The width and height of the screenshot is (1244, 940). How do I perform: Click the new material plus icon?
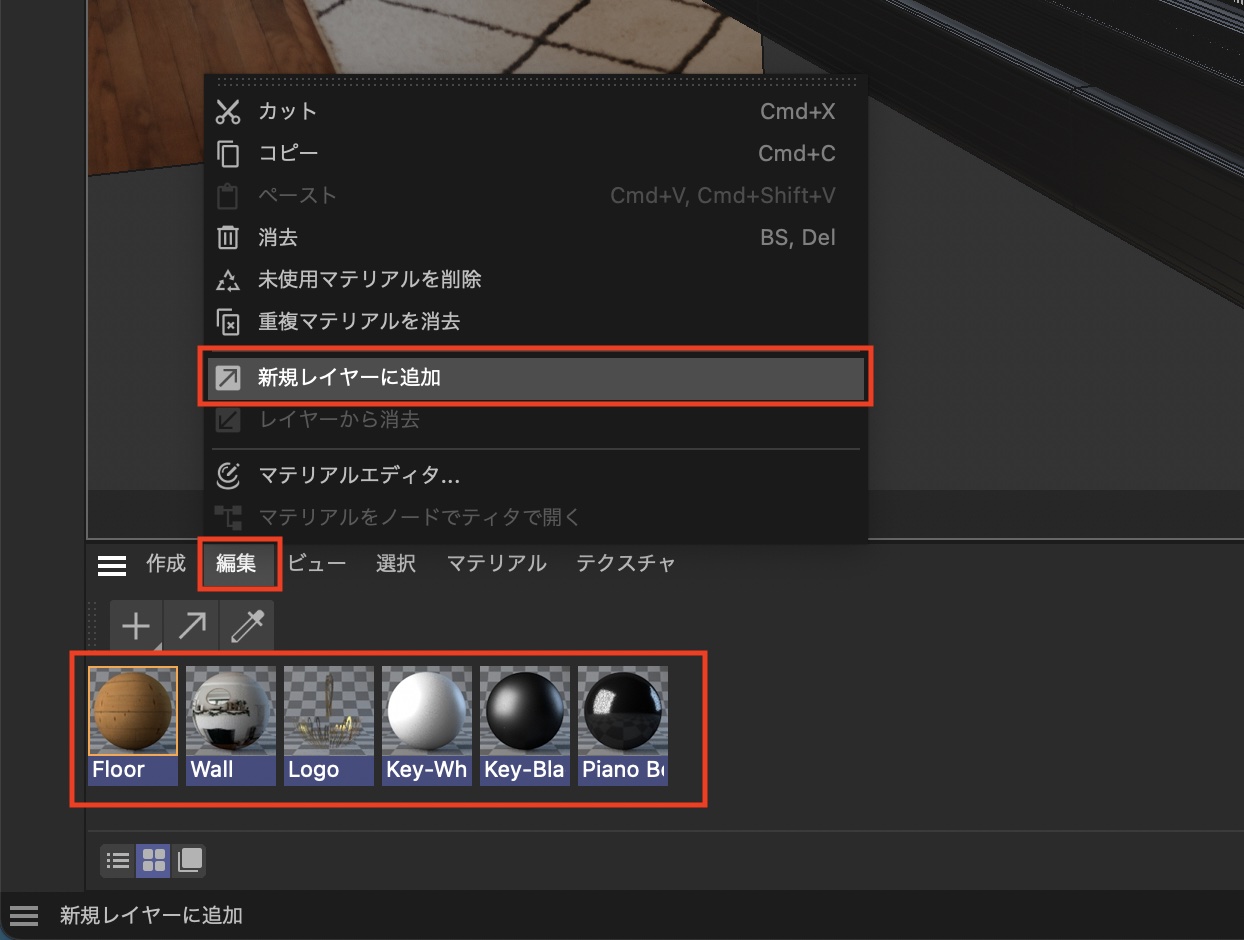[136, 627]
